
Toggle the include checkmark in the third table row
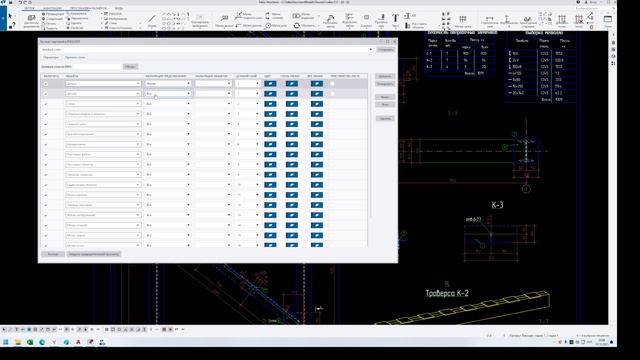pyautogui.click(x=46, y=104)
